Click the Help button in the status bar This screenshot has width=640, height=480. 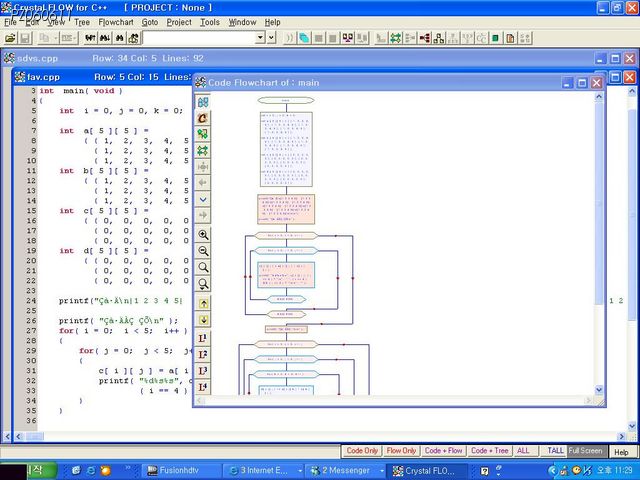tap(621, 451)
